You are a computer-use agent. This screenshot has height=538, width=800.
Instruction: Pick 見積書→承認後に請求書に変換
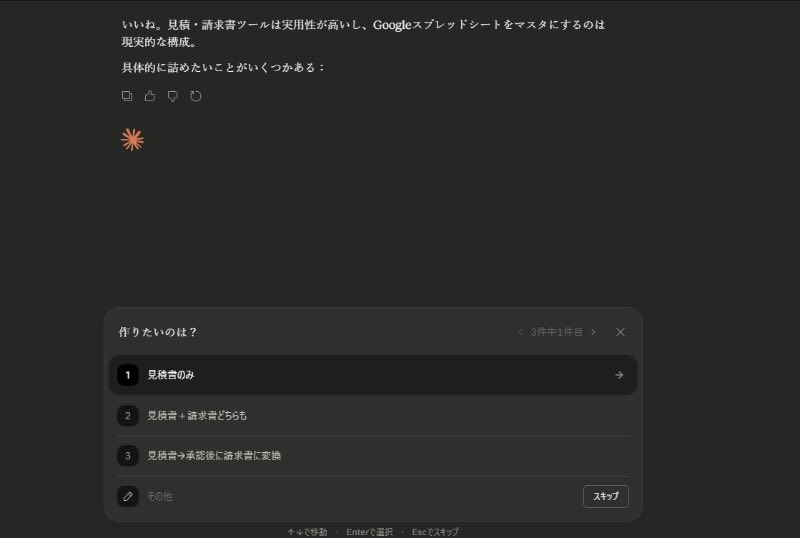214,455
